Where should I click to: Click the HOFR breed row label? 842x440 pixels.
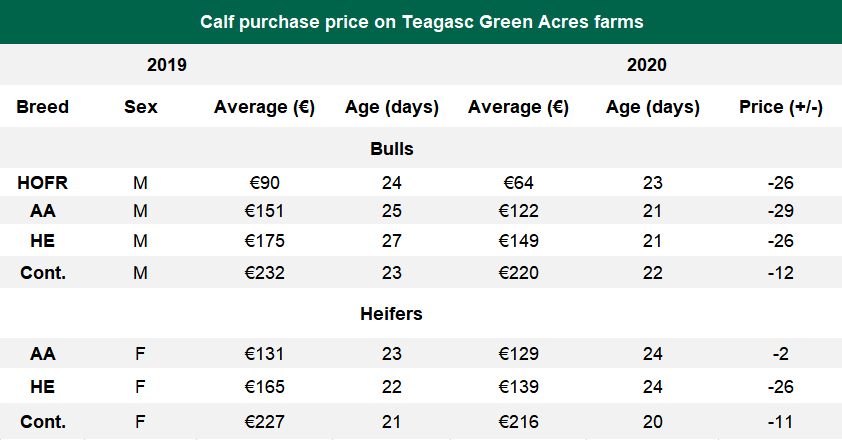click(x=43, y=183)
